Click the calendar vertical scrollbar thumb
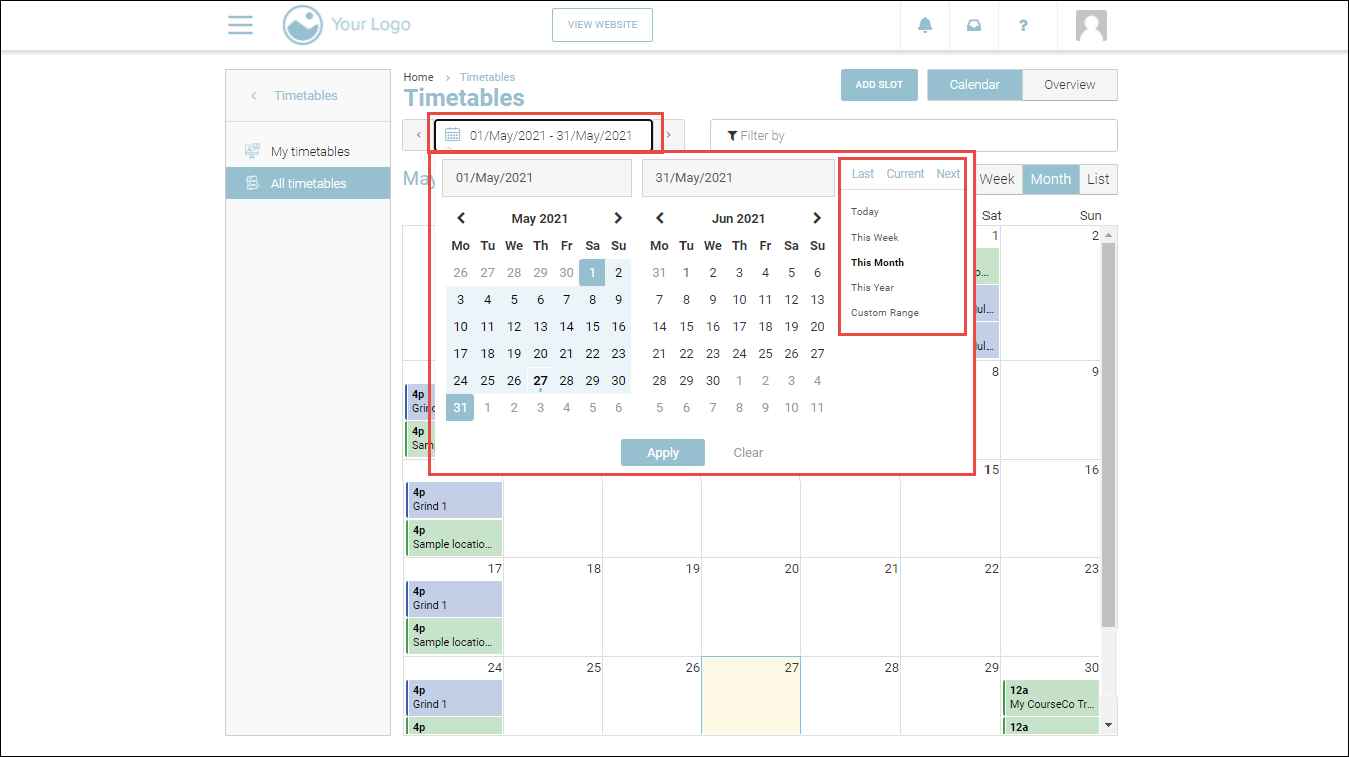Screen dimensions: 1349x757 tap(1107, 430)
